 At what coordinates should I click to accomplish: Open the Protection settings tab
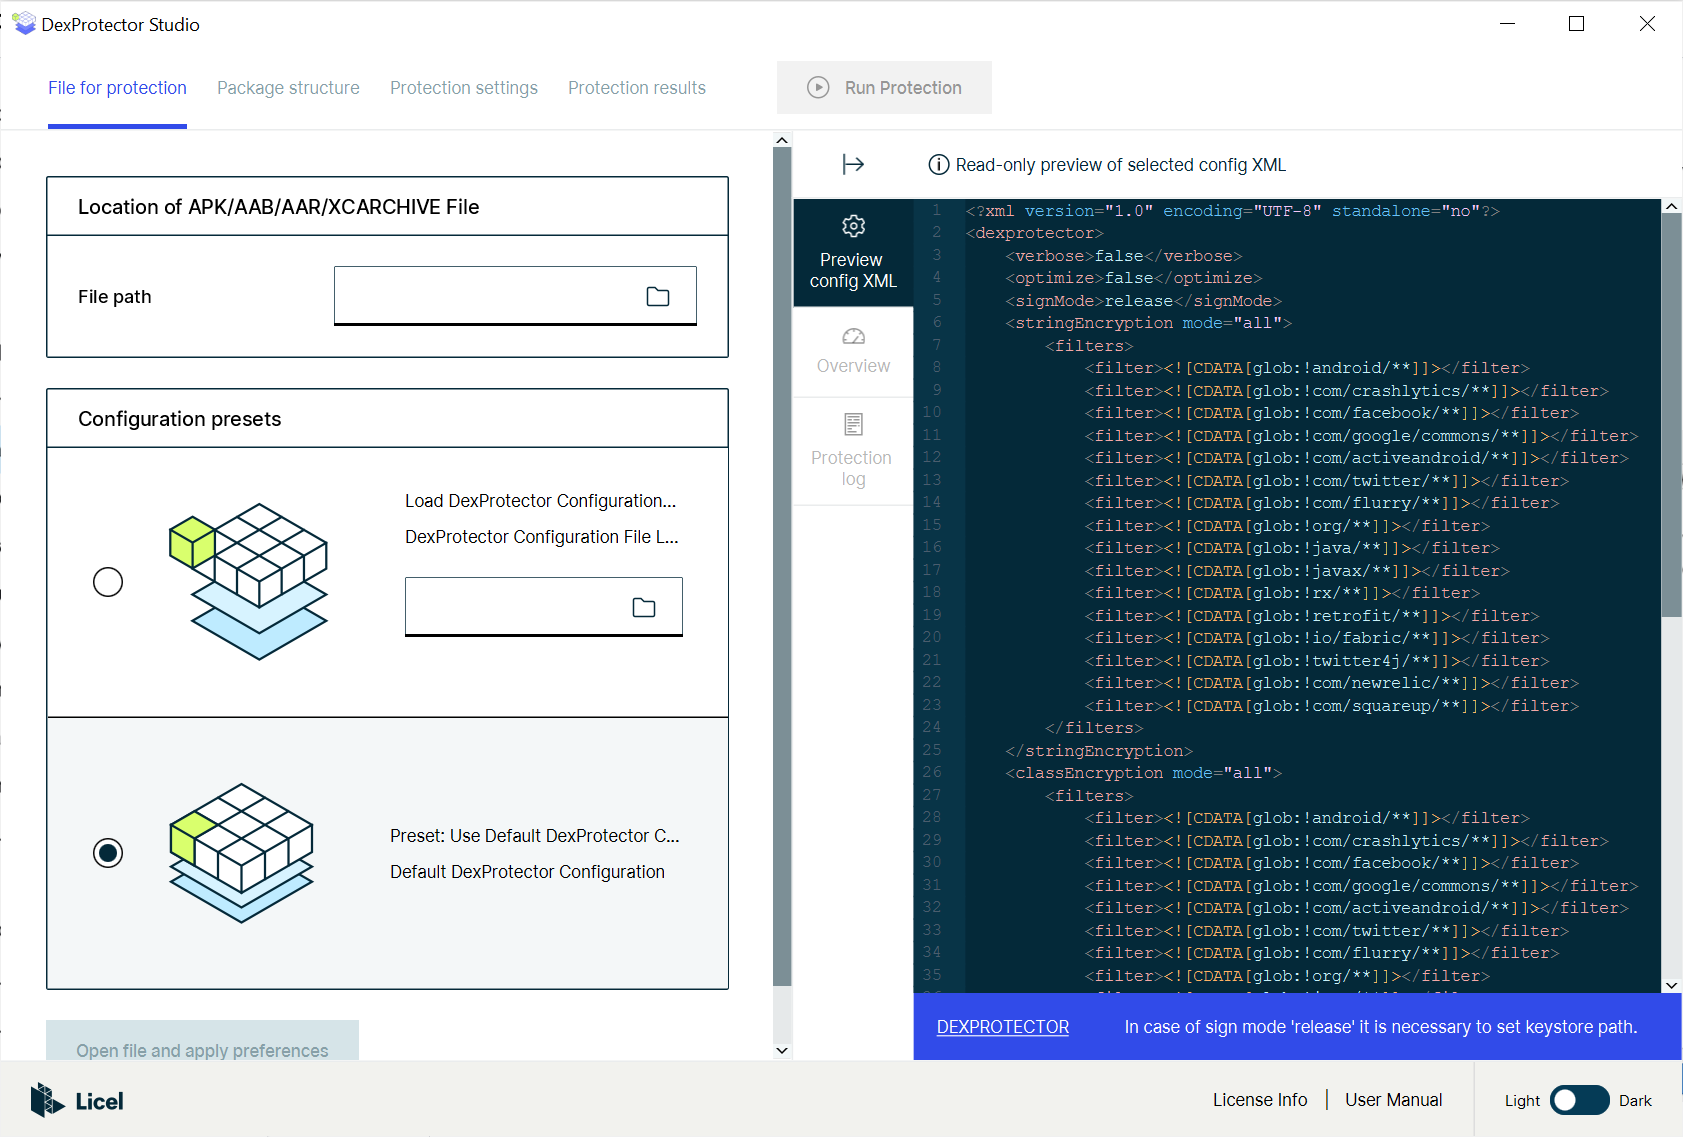click(464, 88)
